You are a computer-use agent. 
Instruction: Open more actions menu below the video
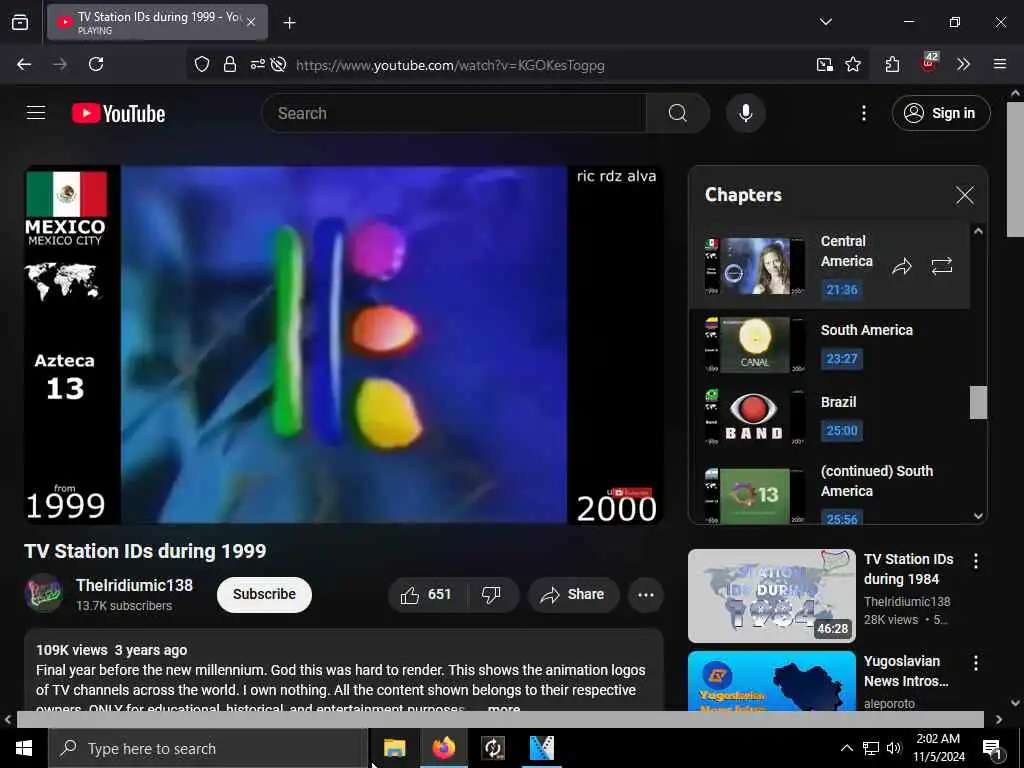pos(645,594)
